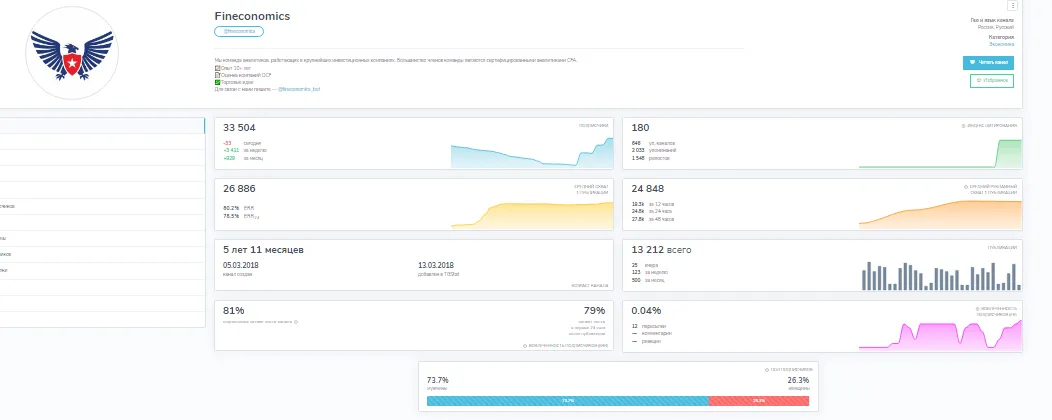
Task: Click the '81%' value in views card
Action: point(233,311)
